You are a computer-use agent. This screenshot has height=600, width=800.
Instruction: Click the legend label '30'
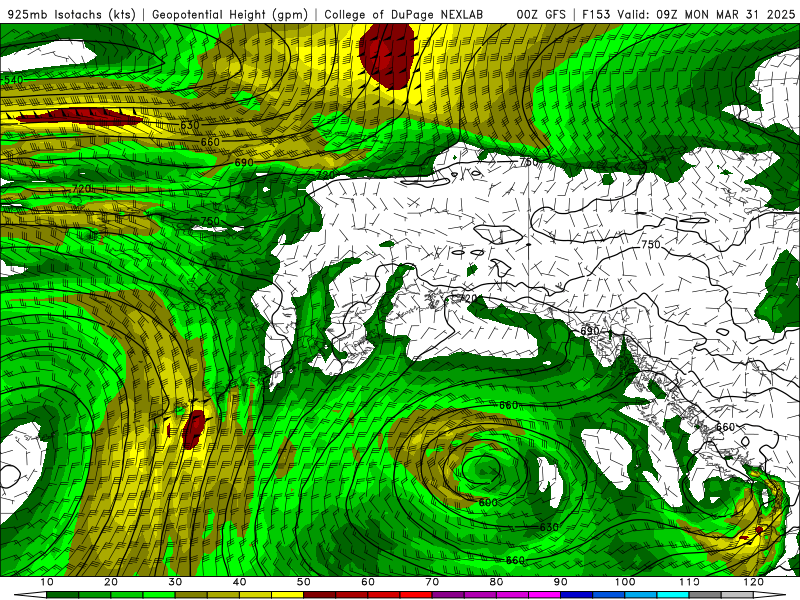click(175, 582)
